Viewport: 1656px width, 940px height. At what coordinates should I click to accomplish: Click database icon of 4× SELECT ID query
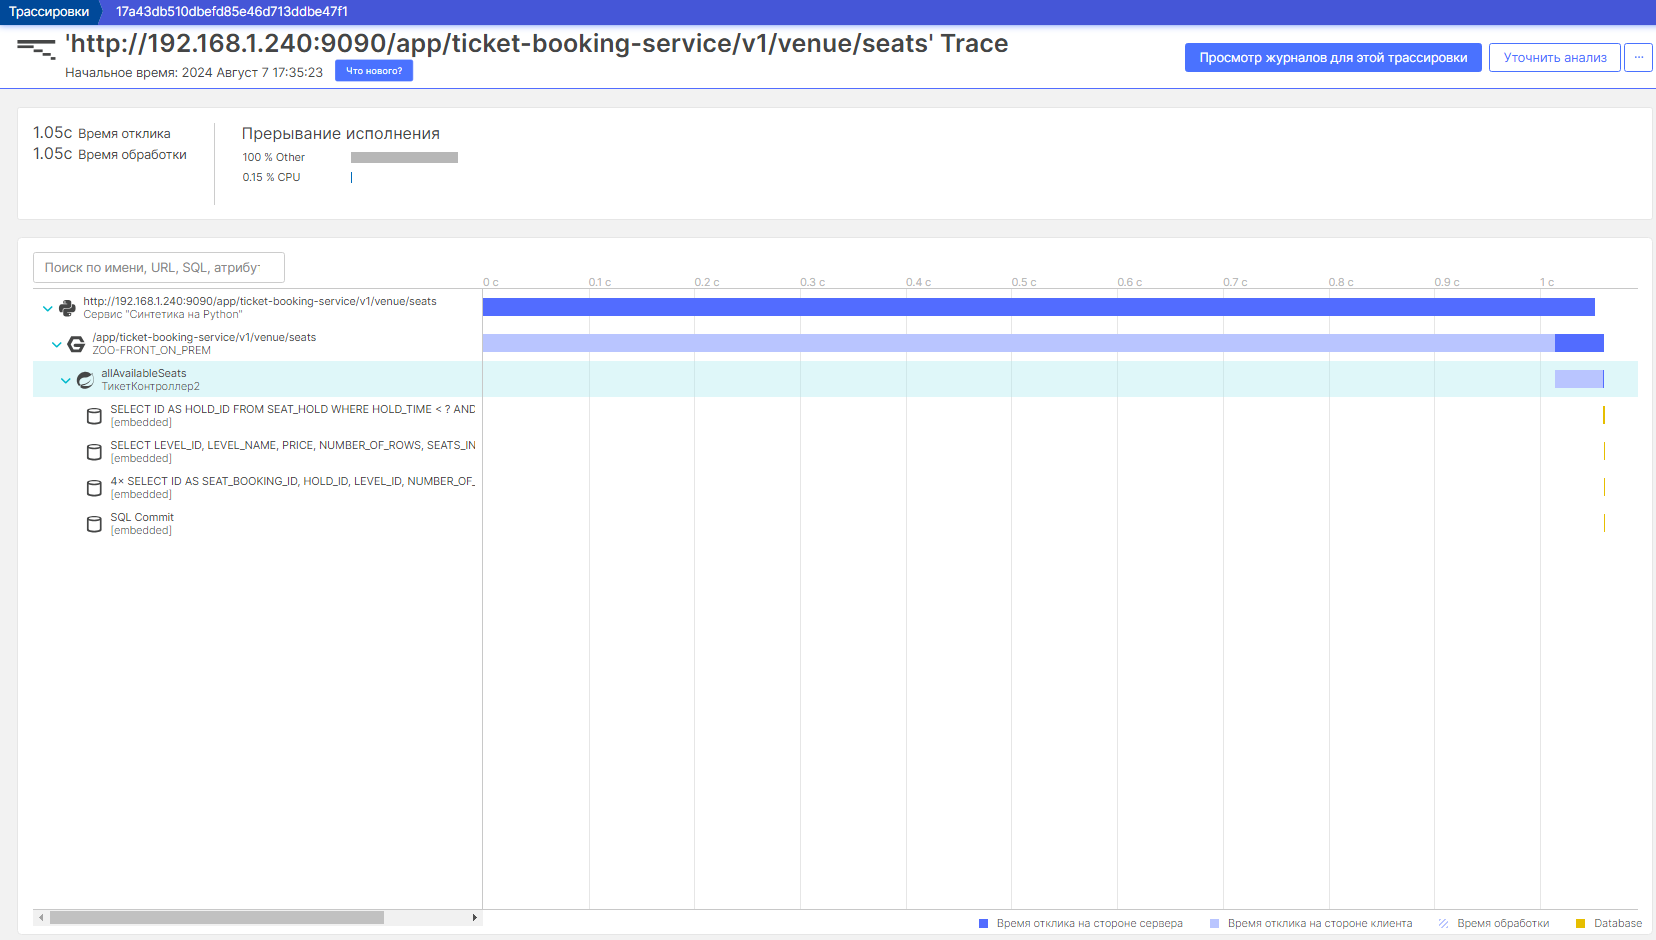tap(94, 488)
